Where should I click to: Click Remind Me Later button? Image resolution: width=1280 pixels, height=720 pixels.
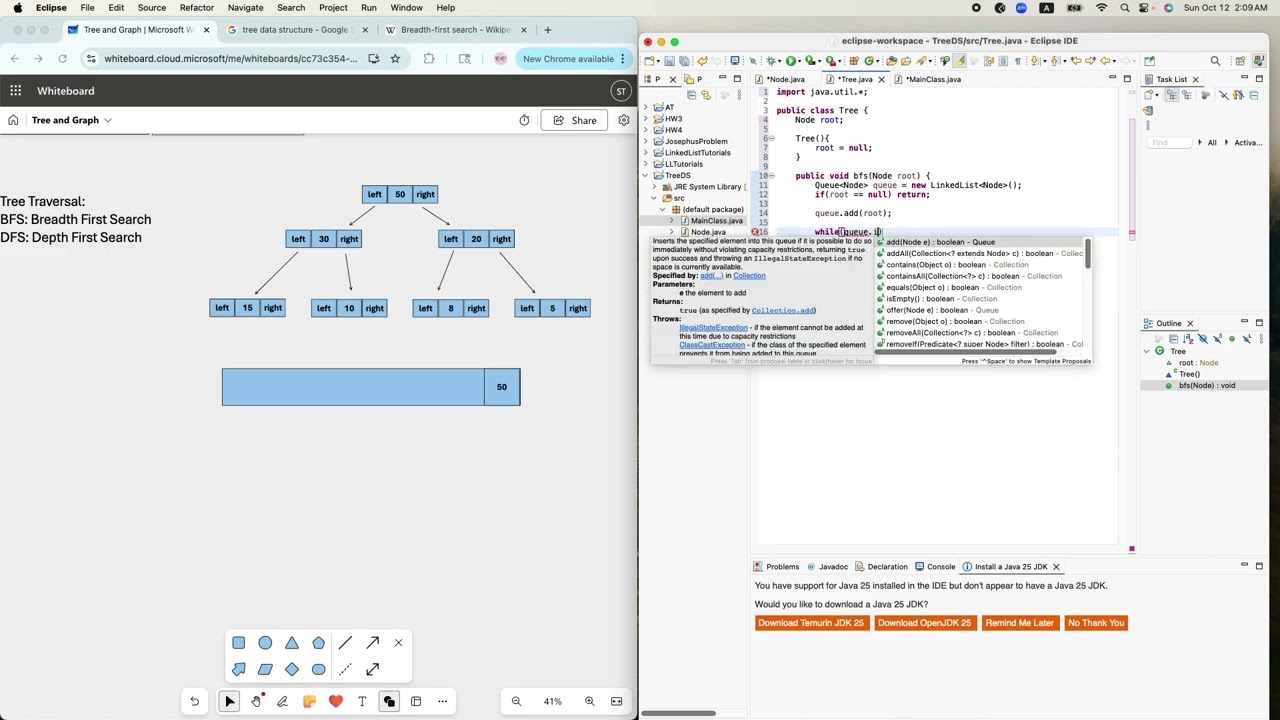click(1019, 623)
